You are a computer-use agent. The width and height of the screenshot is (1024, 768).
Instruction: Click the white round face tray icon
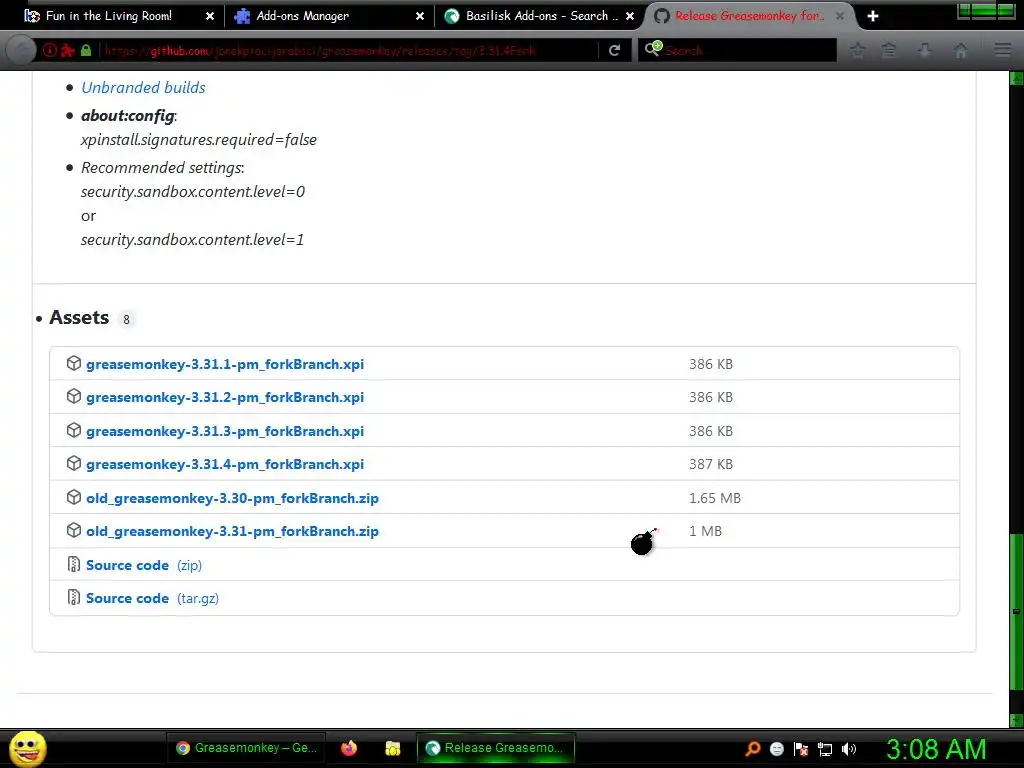click(x=776, y=748)
